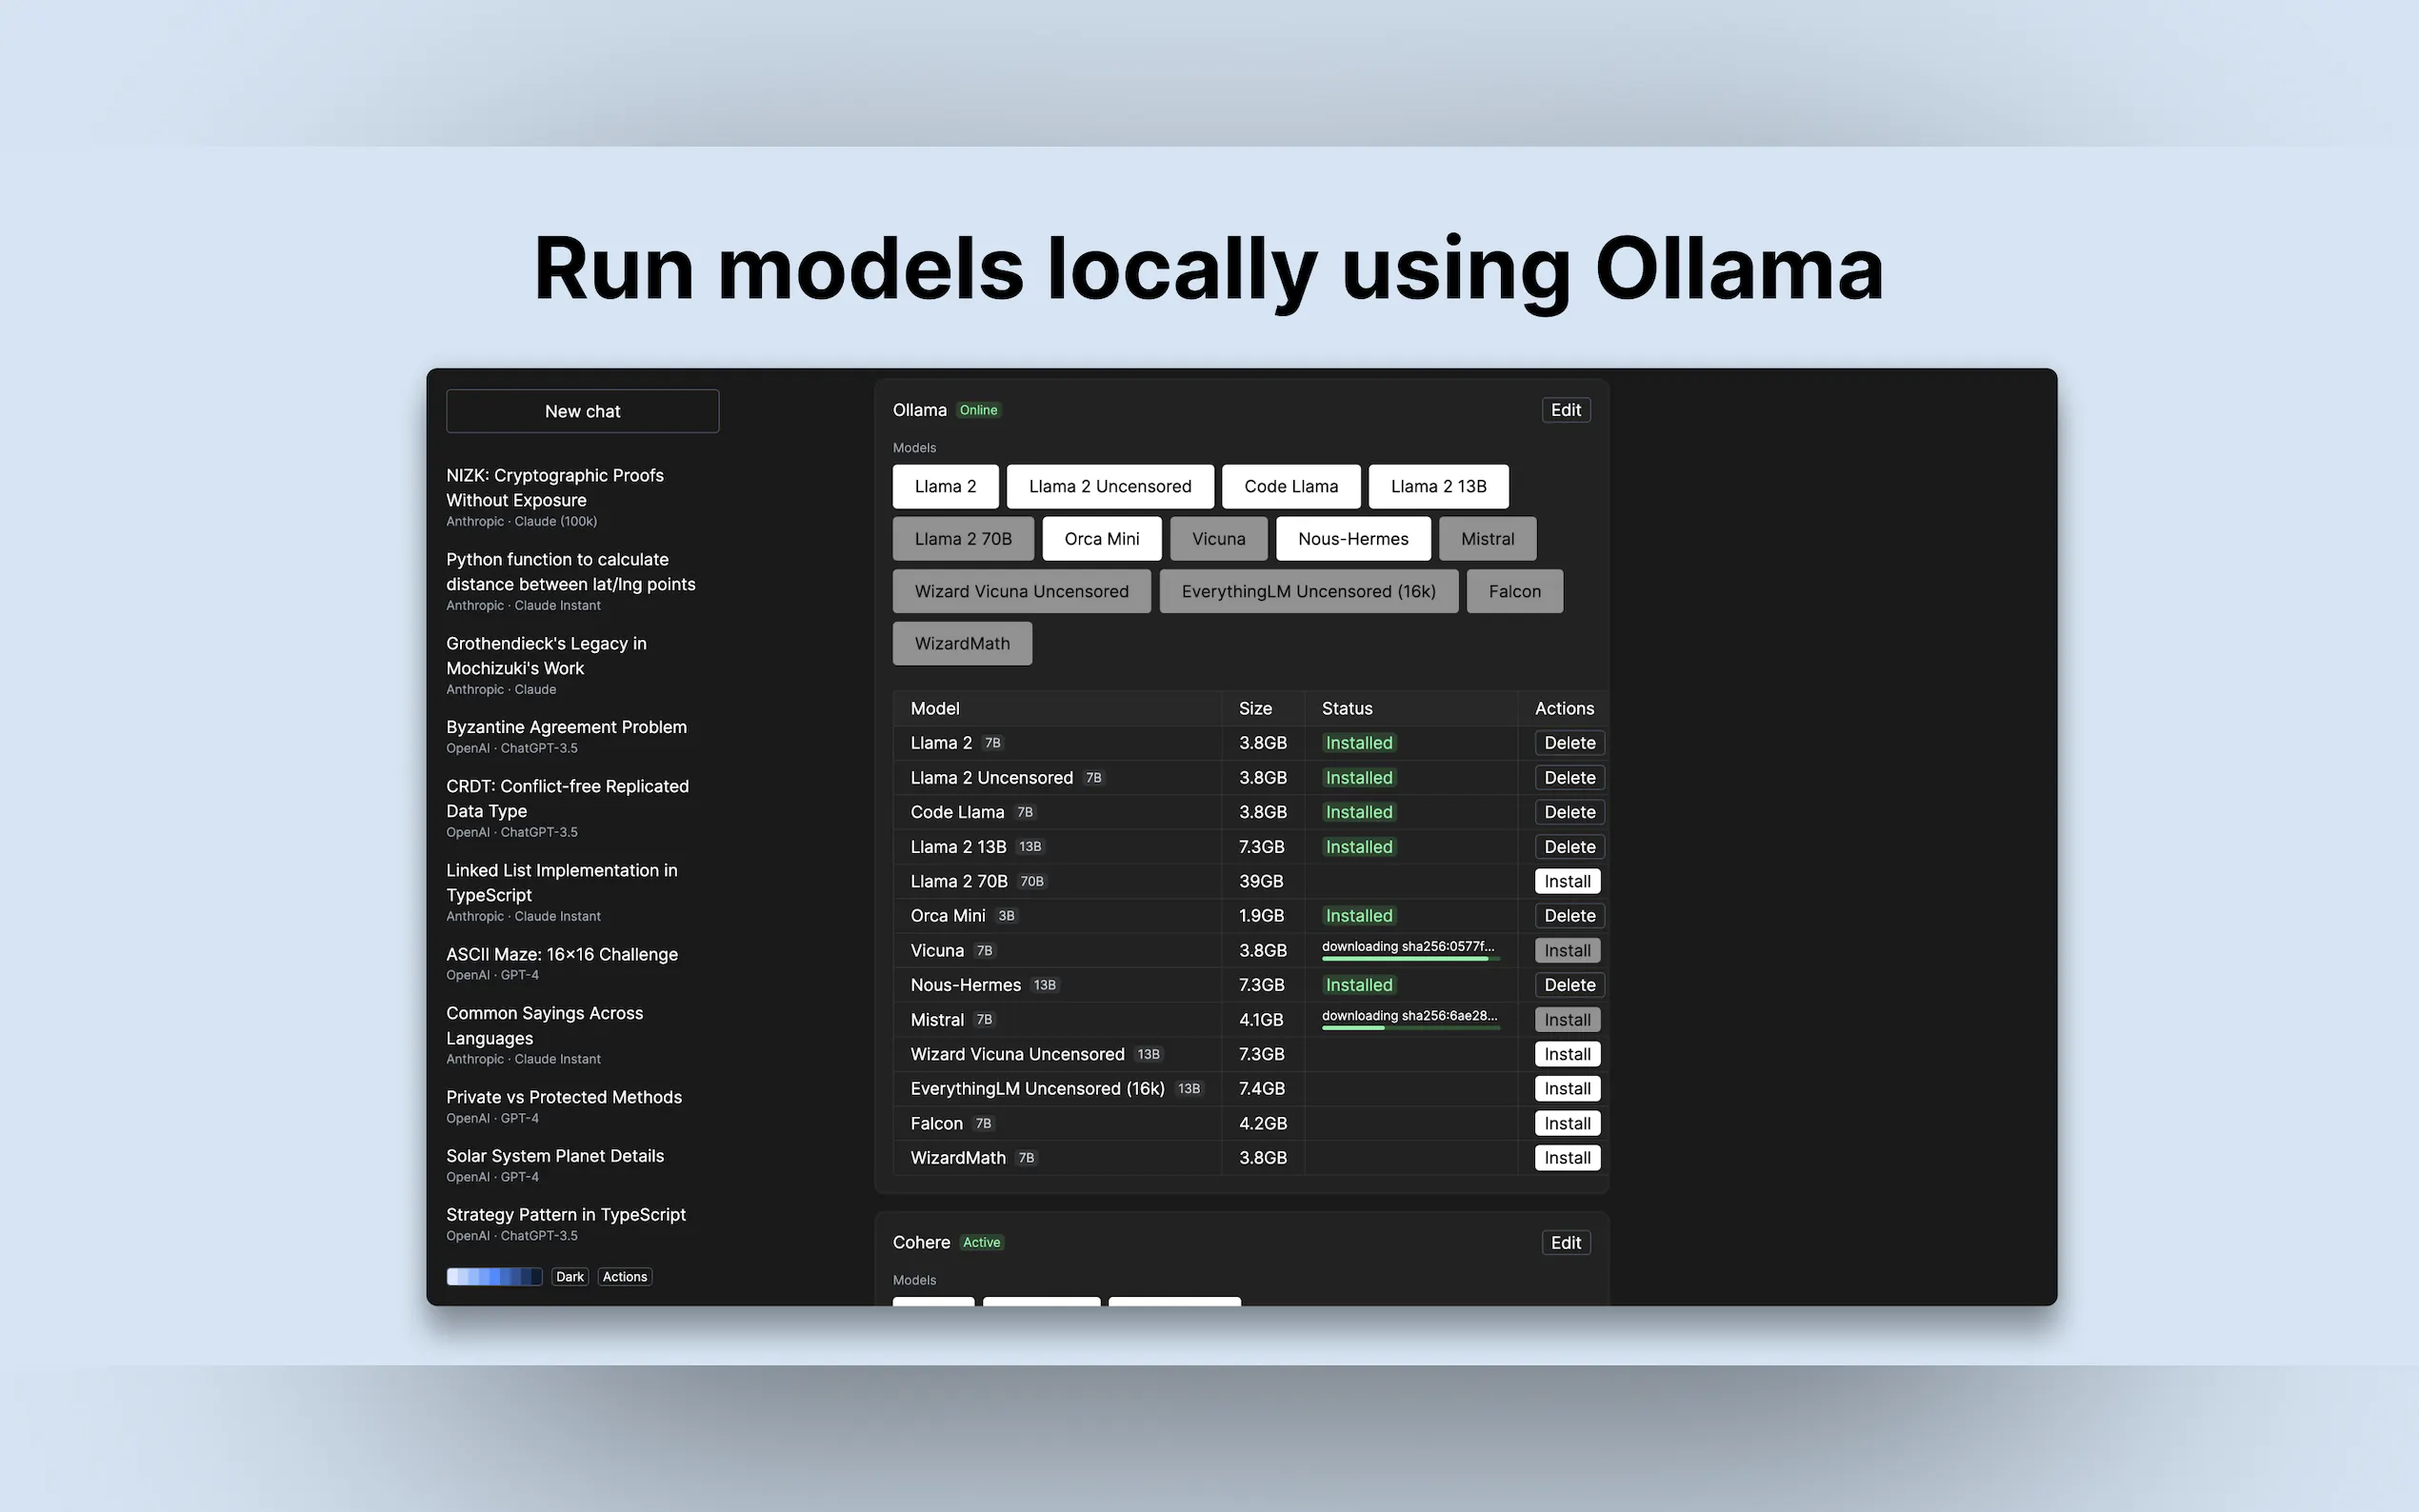Image resolution: width=2419 pixels, height=1512 pixels.
Task: Click the Status column header
Action: (x=1347, y=708)
